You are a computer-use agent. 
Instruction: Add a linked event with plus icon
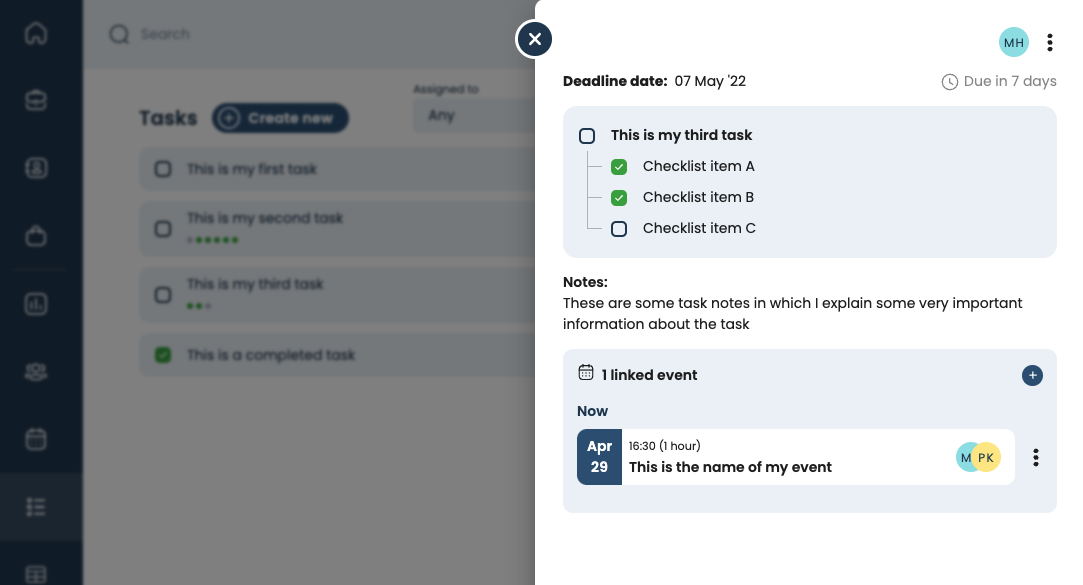[x=1032, y=375]
